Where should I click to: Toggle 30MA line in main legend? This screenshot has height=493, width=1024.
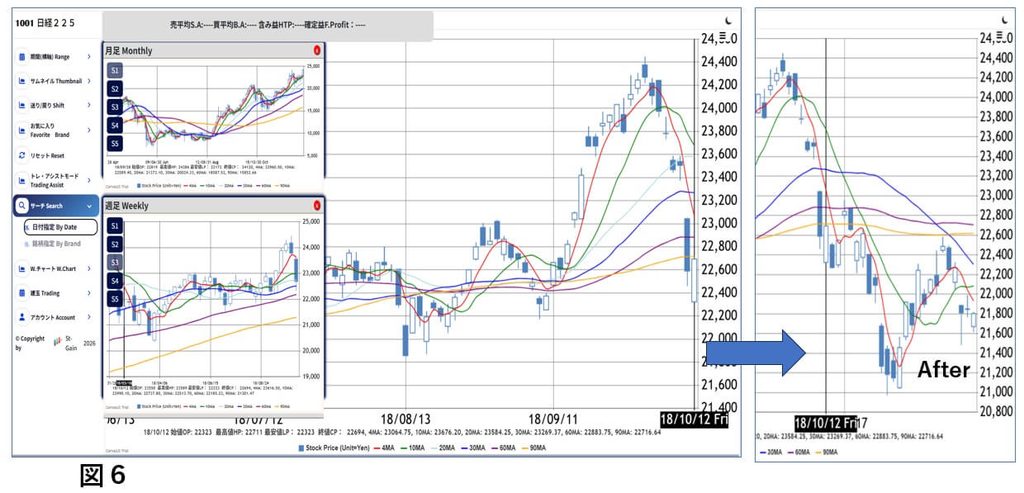click(x=471, y=448)
